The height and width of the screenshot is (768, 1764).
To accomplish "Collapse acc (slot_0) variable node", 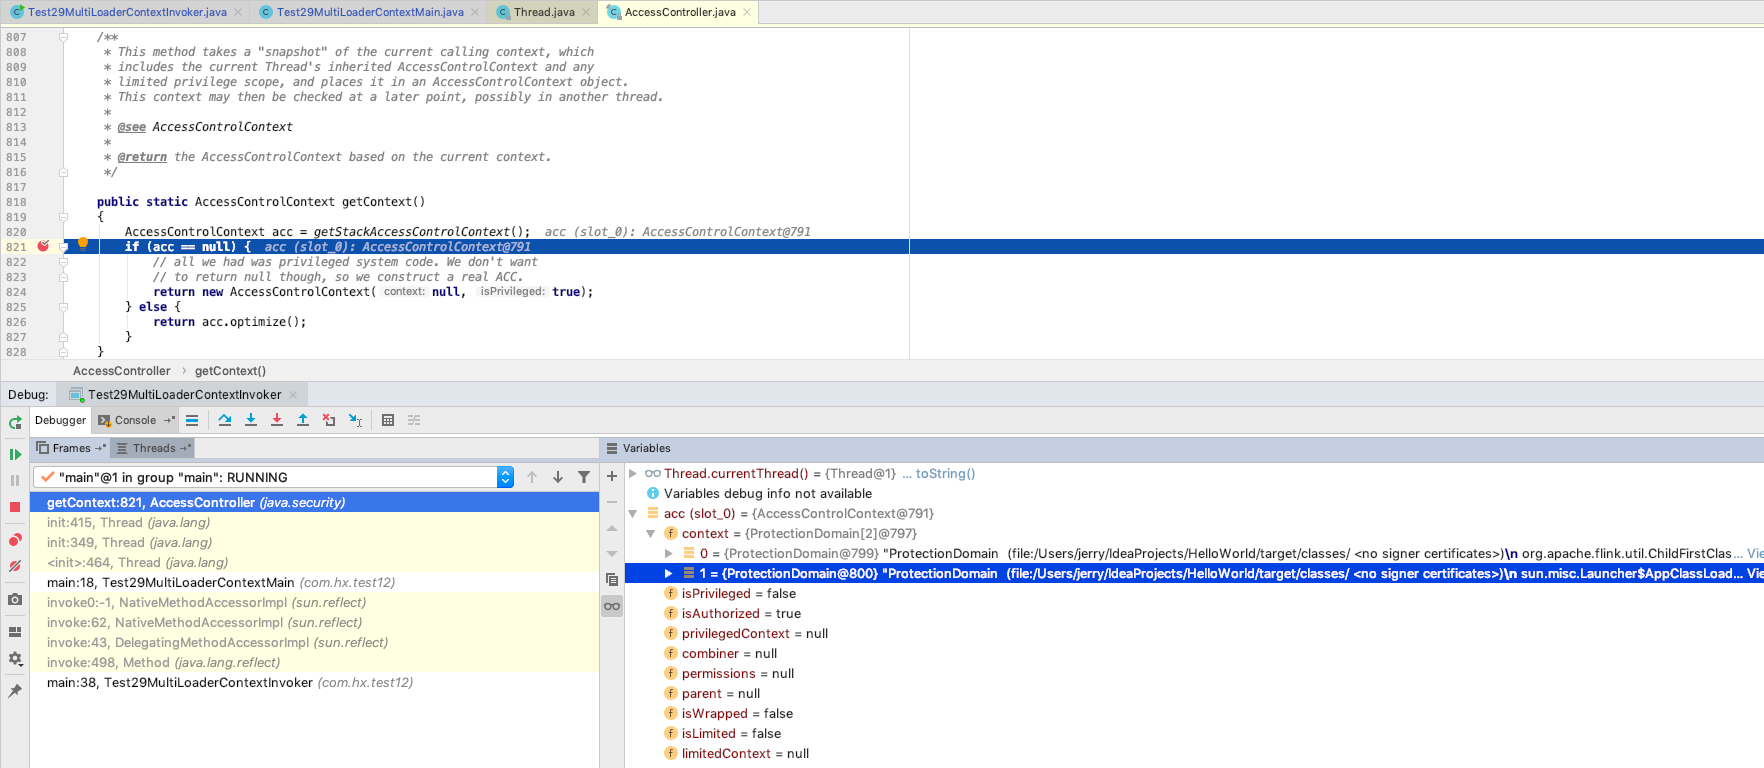I will click(632, 513).
